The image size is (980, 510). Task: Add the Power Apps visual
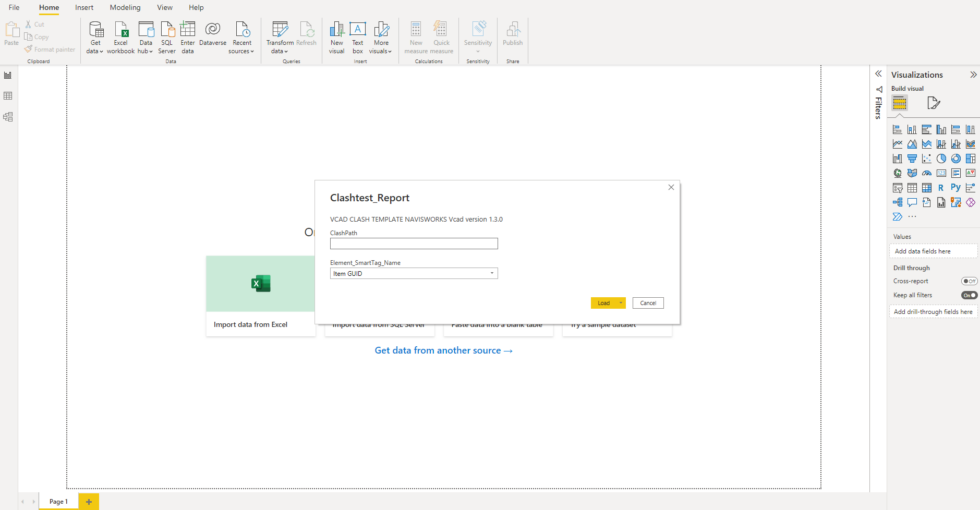970,202
